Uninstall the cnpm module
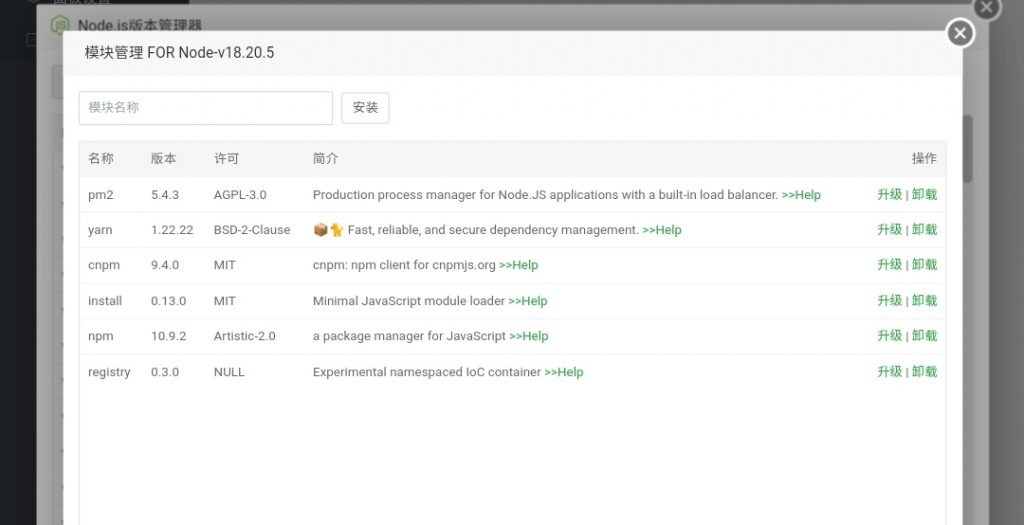The image size is (1024, 525). click(925, 265)
